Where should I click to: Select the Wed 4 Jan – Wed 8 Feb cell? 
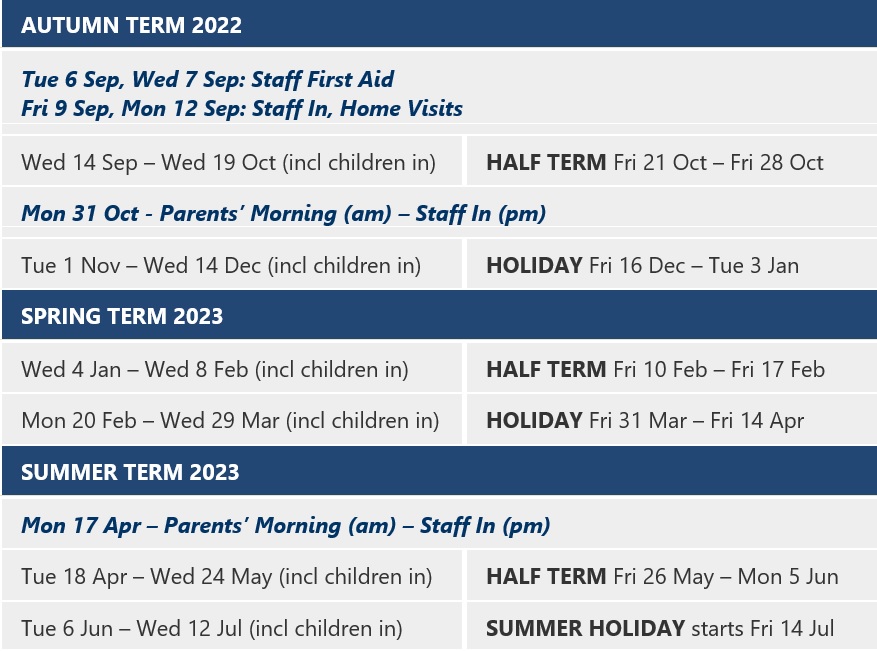214,369
